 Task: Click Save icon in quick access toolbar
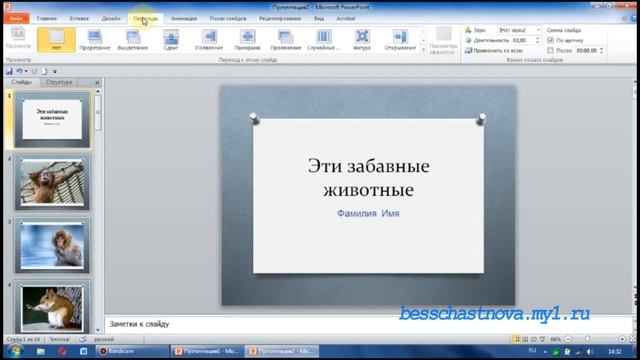tap(9, 71)
